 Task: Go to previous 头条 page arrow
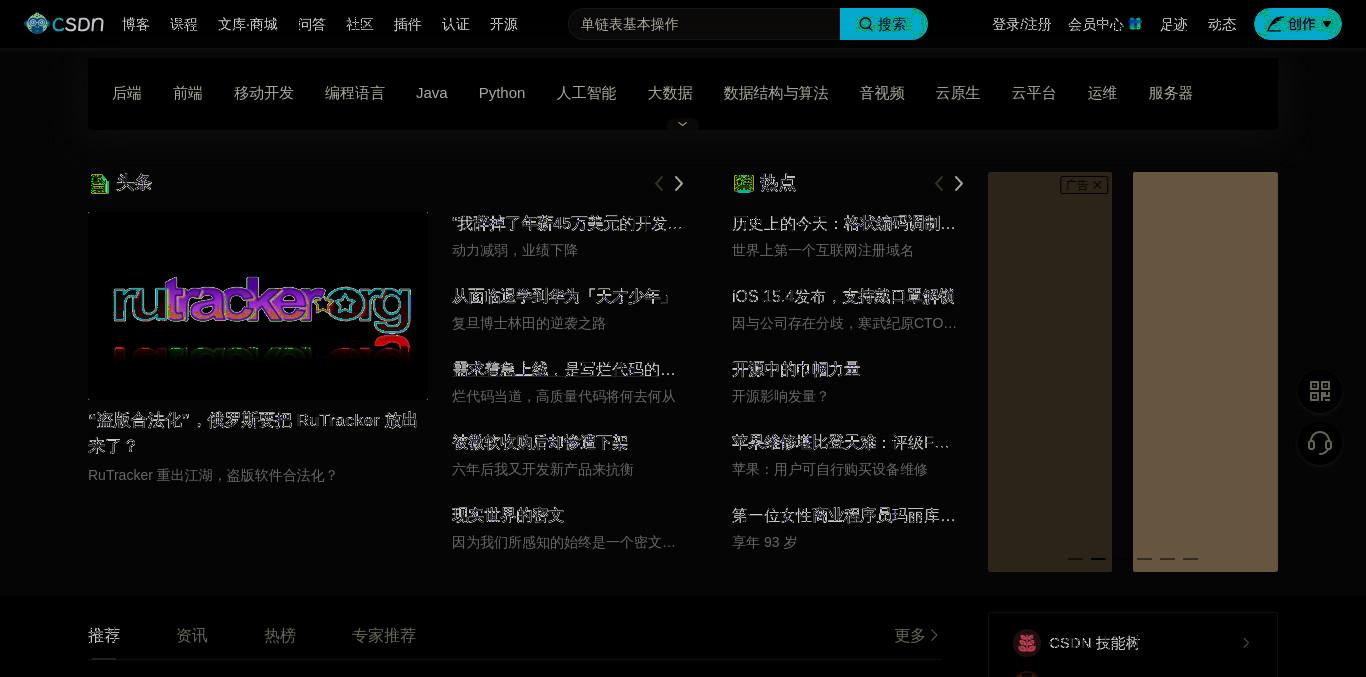tap(659, 183)
